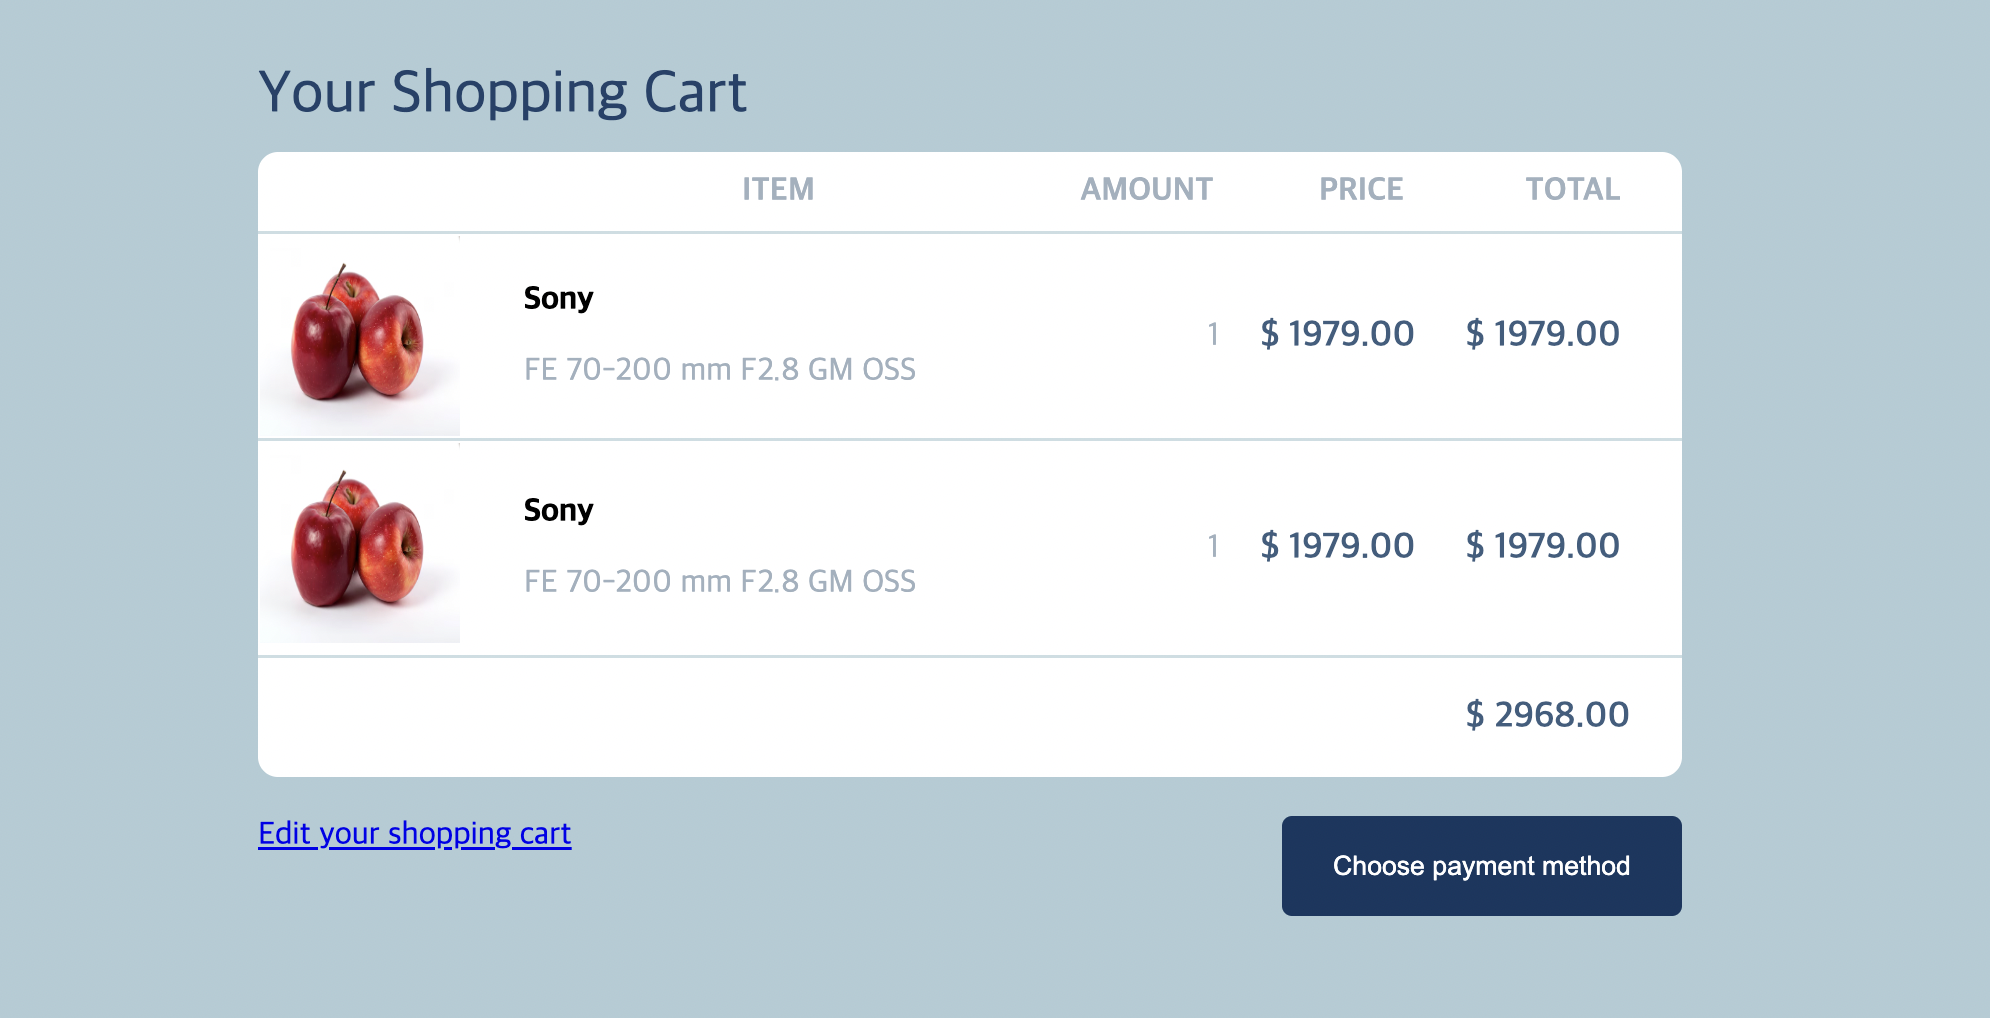The image size is (1990, 1018).
Task: Click the second row's total price
Action: click(x=1542, y=545)
